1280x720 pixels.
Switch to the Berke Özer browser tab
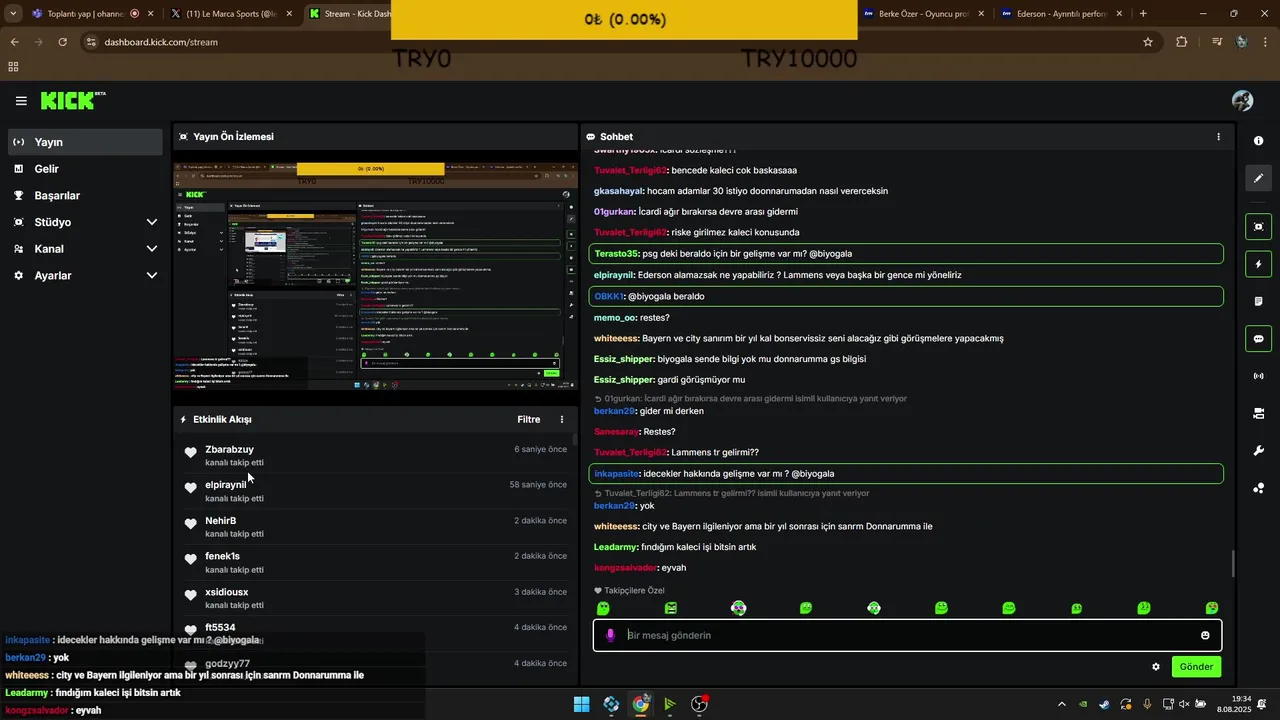point(924,14)
